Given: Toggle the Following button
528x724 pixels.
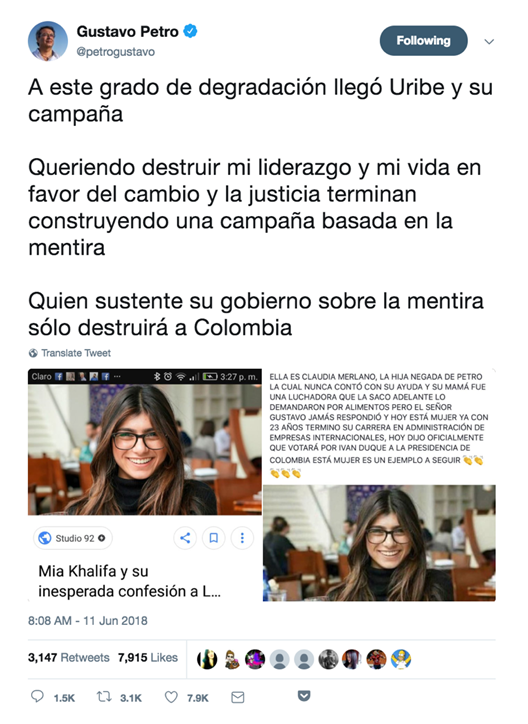Looking at the screenshot, I should click(423, 41).
